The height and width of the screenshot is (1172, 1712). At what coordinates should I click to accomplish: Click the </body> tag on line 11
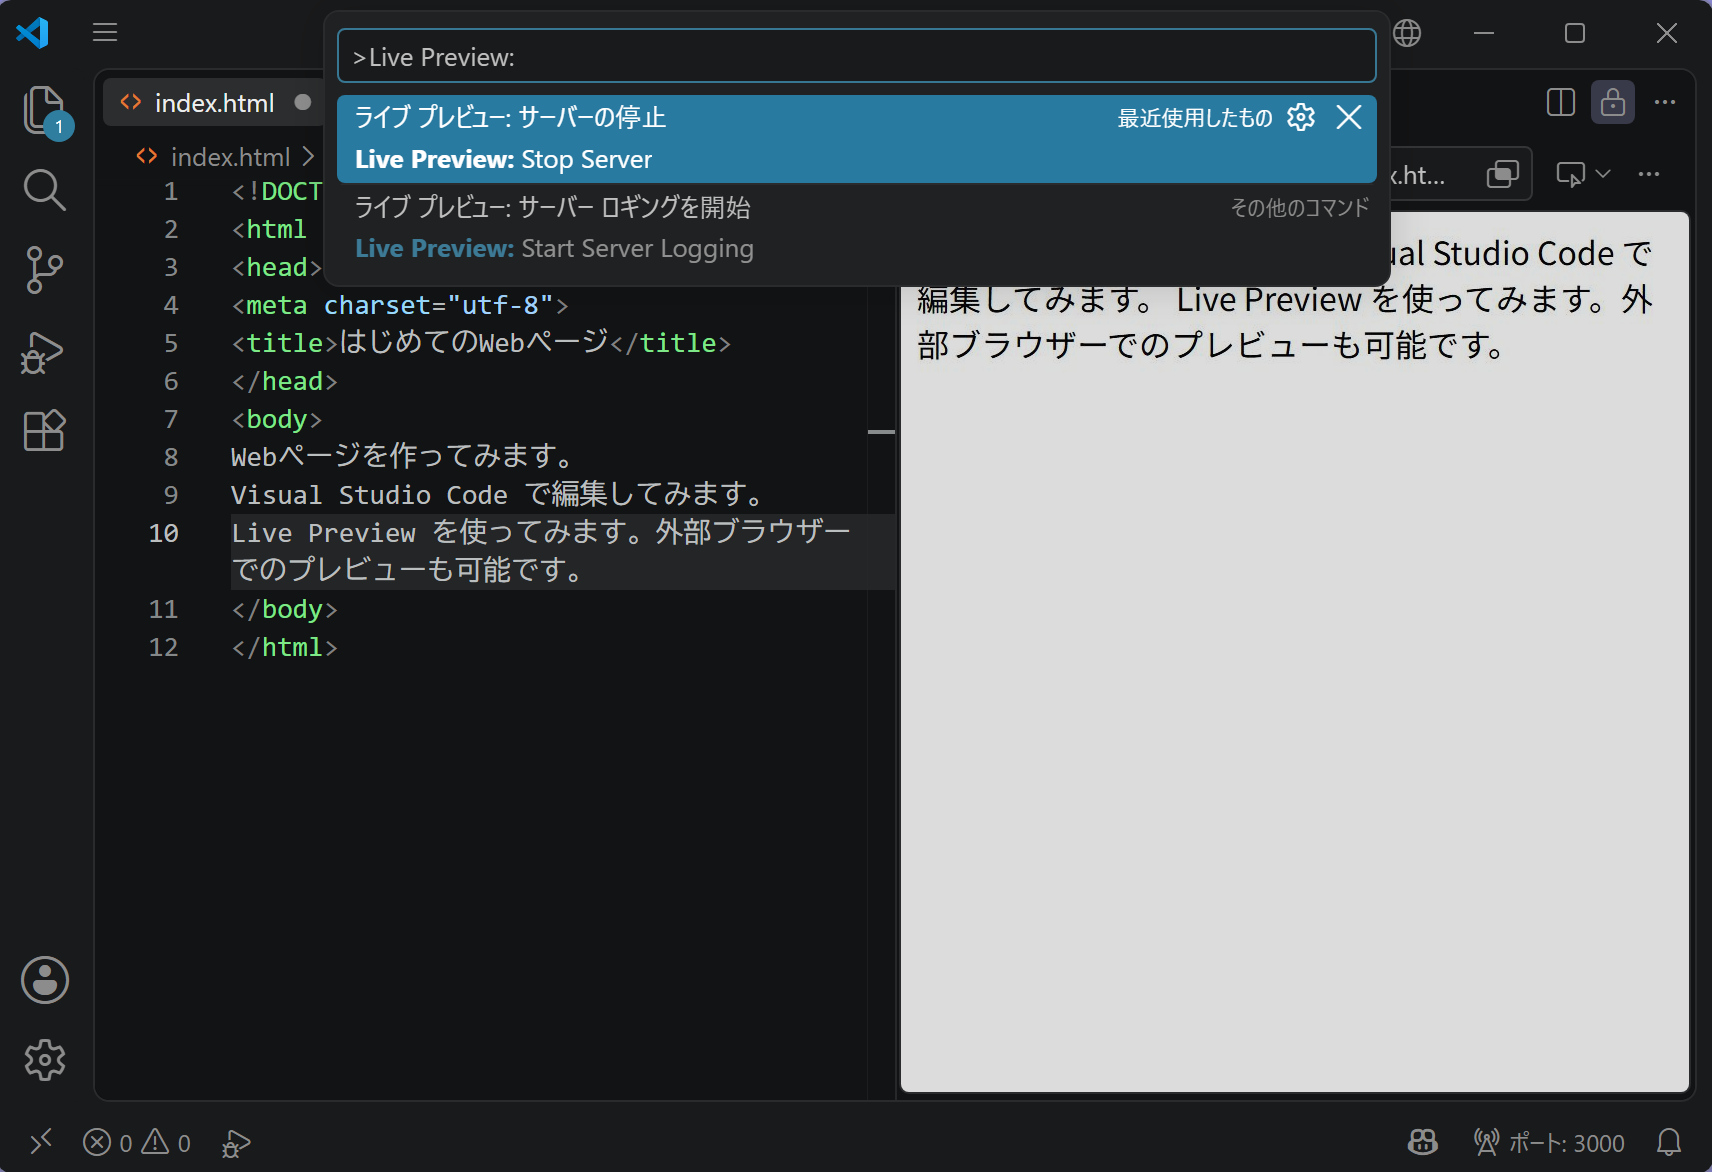[x=284, y=609]
